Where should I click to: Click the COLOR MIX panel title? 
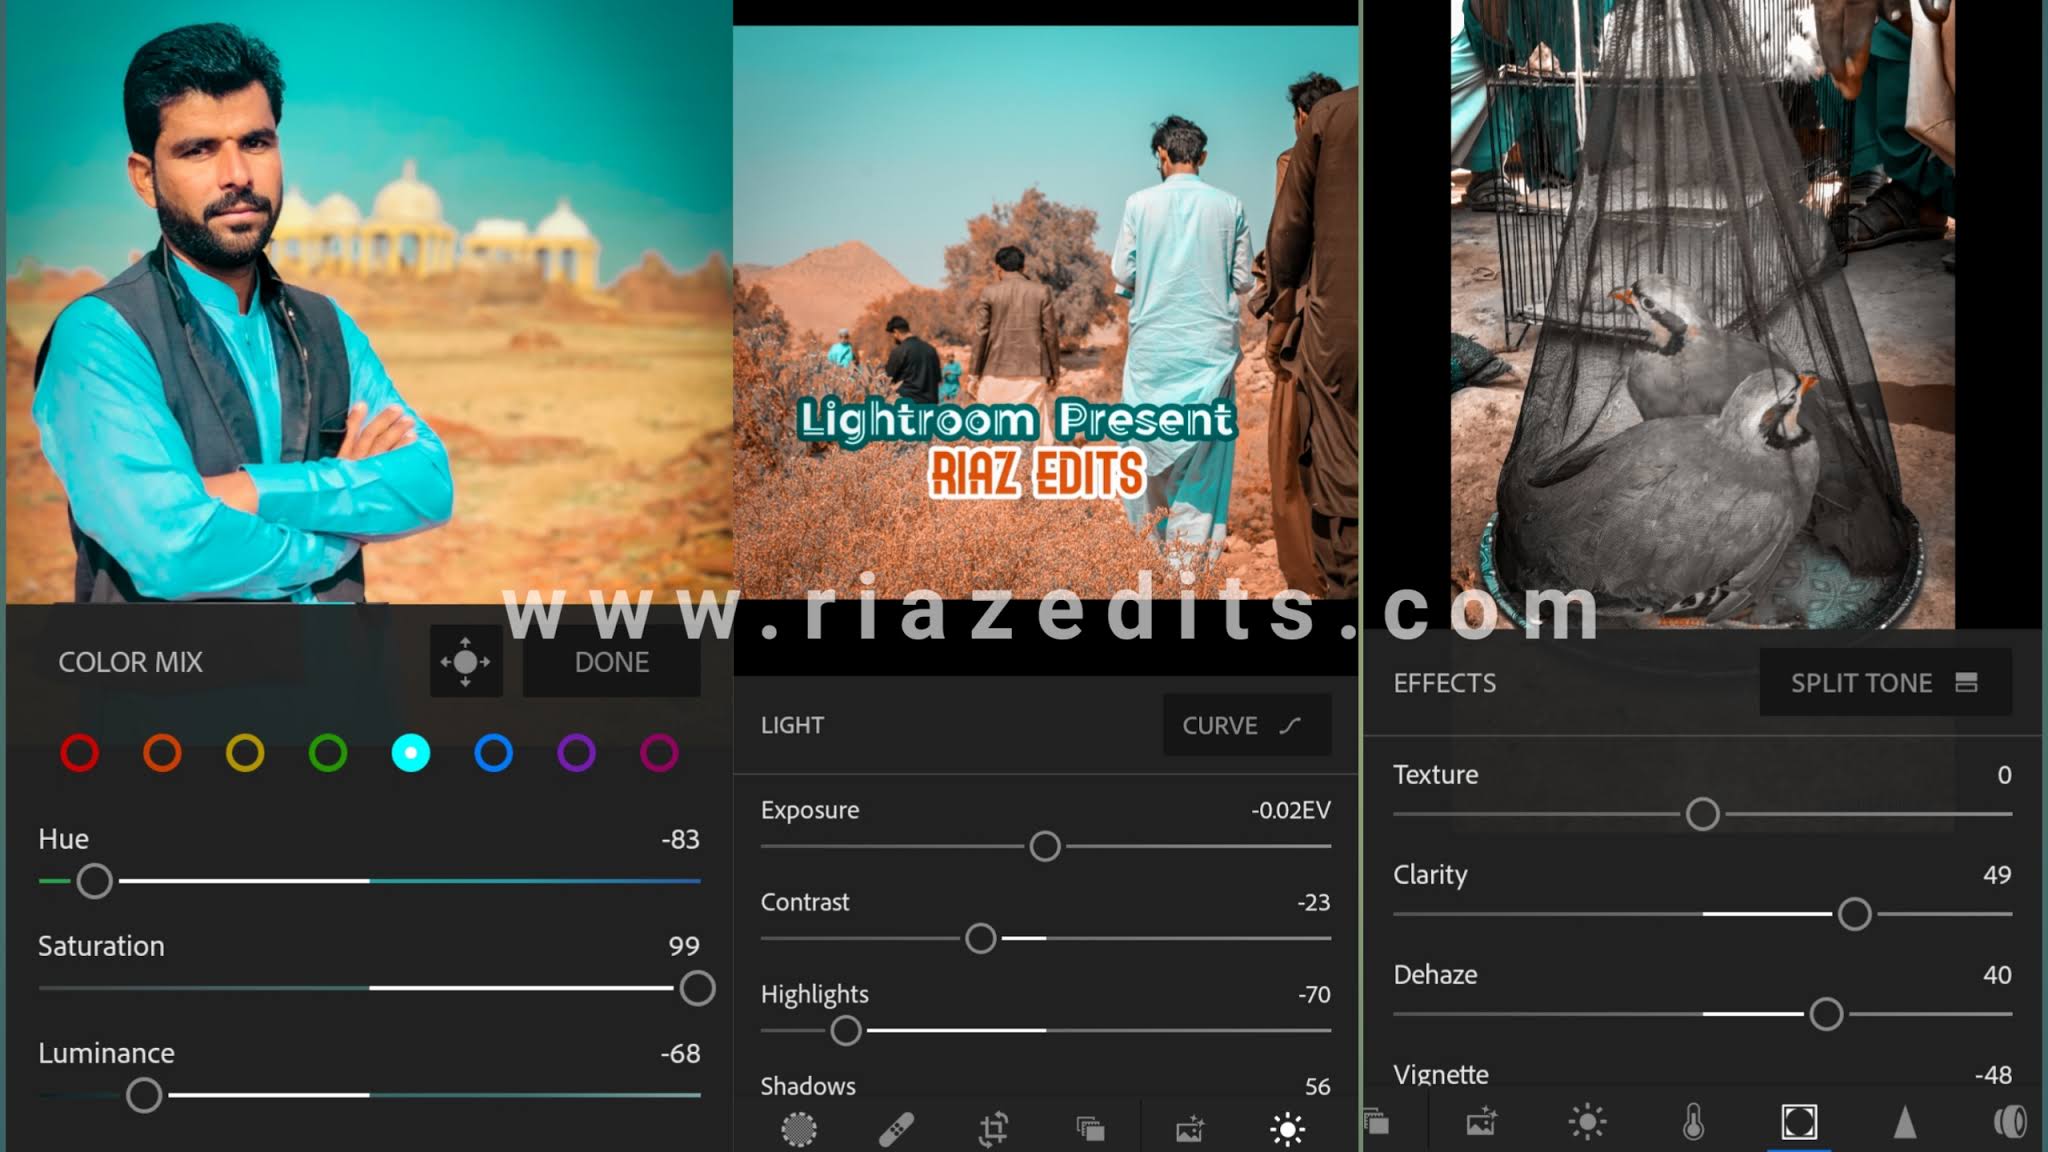(130, 662)
